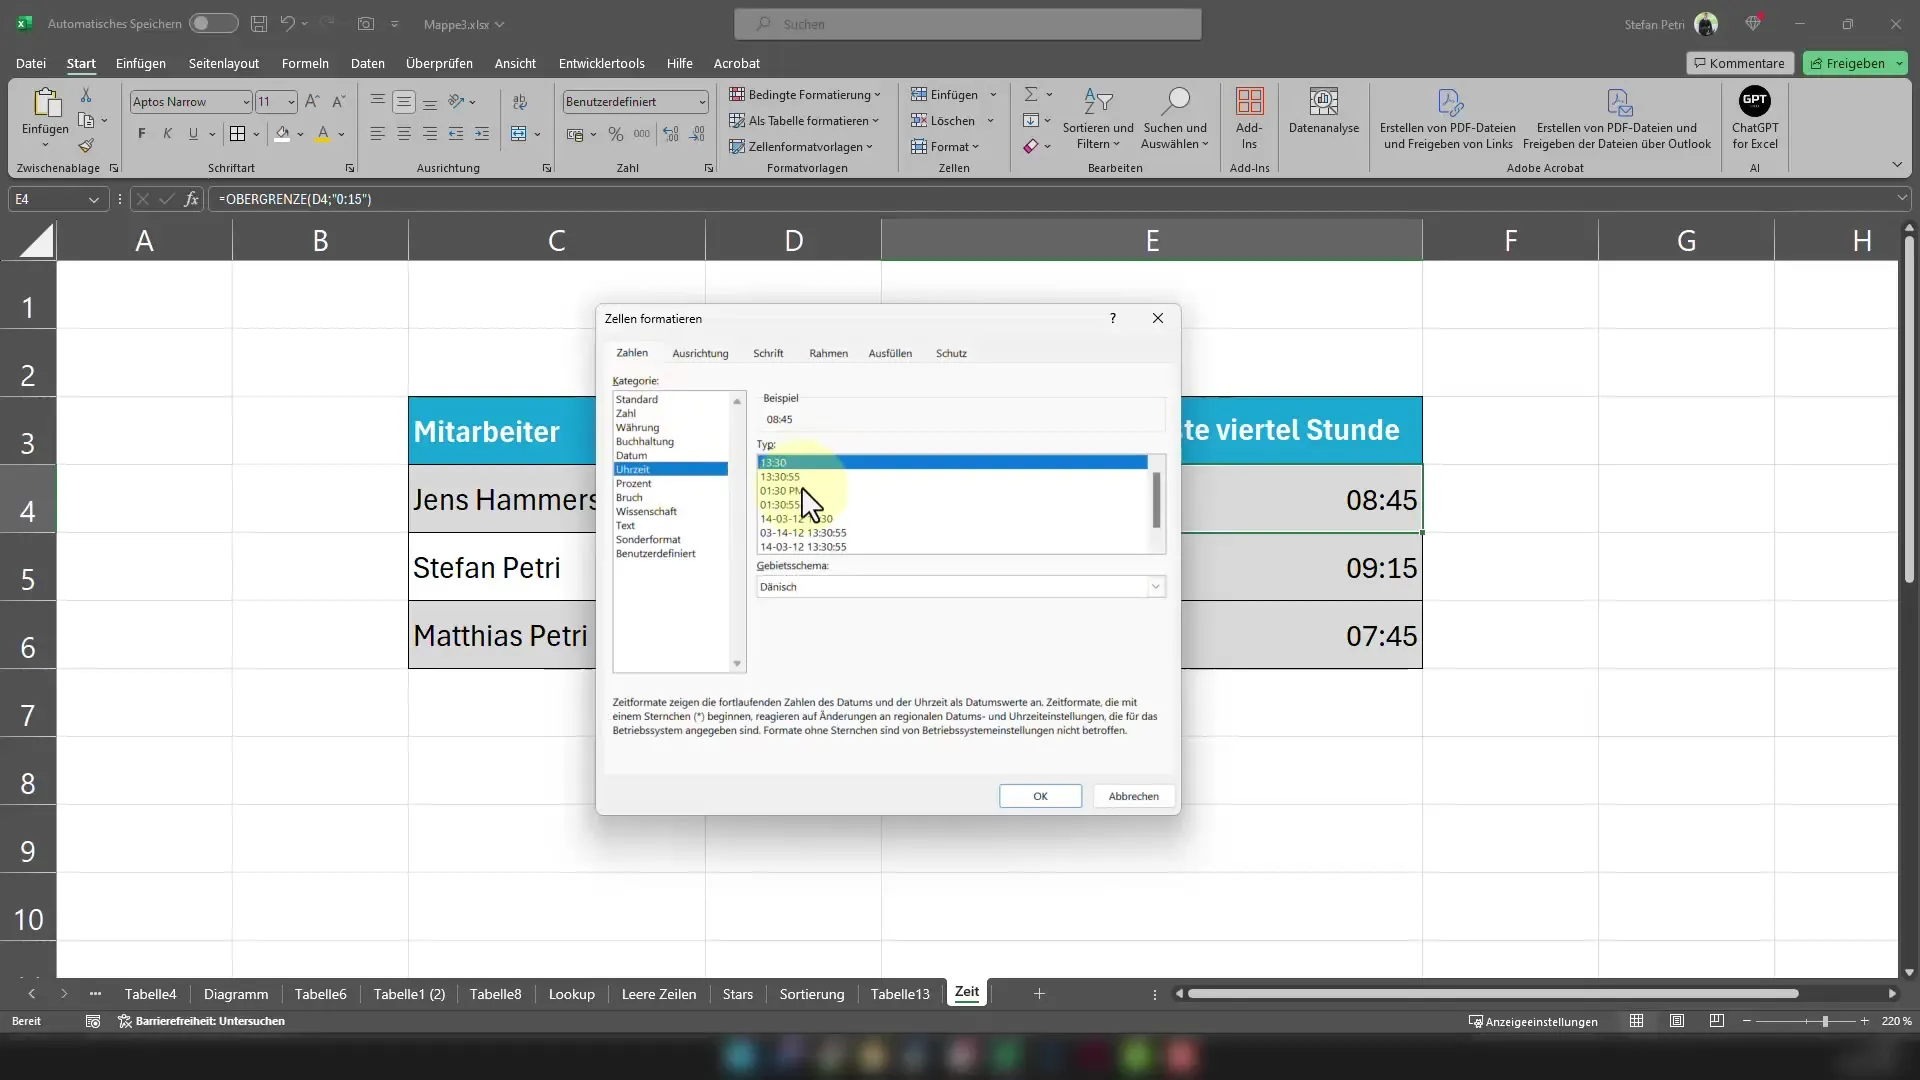The width and height of the screenshot is (1920, 1080).
Task: Open the Benutzerdefiniert number format dropdown
Action: pos(702,102)
